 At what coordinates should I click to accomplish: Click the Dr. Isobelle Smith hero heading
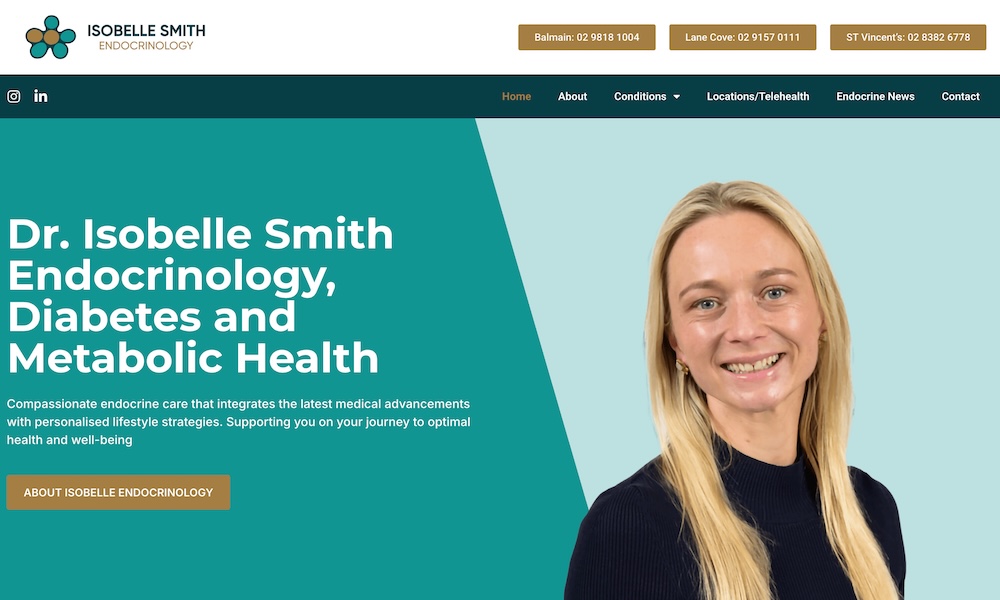[200, 296]
